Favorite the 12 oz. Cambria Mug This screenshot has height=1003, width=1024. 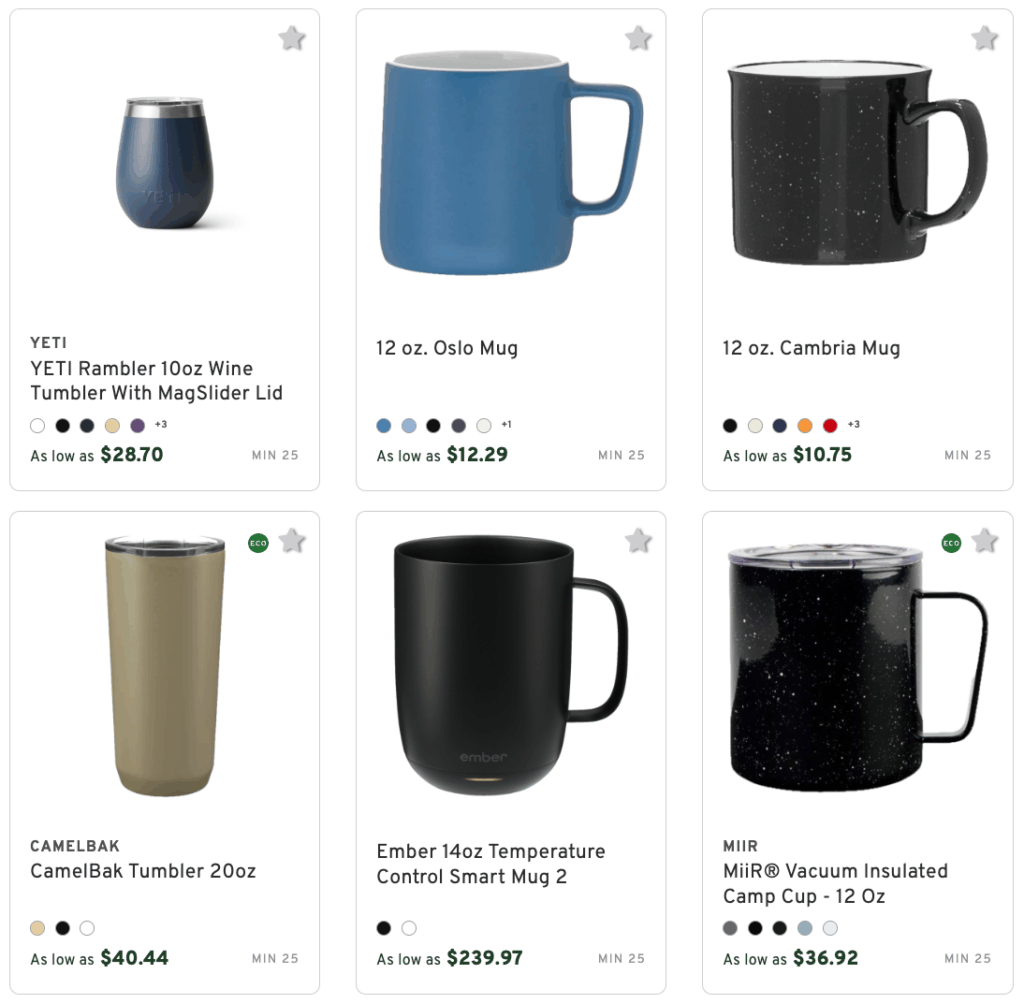click(x=985, y=37)
